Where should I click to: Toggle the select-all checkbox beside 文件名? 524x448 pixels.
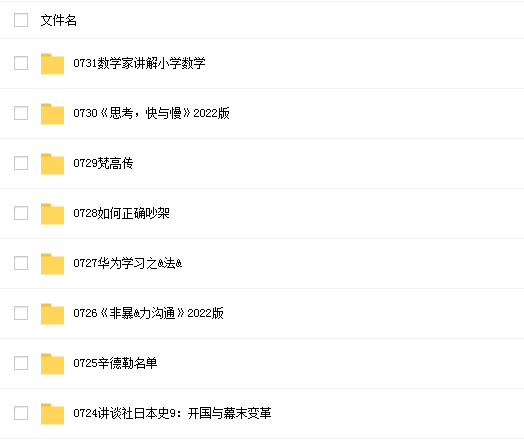tap(21, 20)
